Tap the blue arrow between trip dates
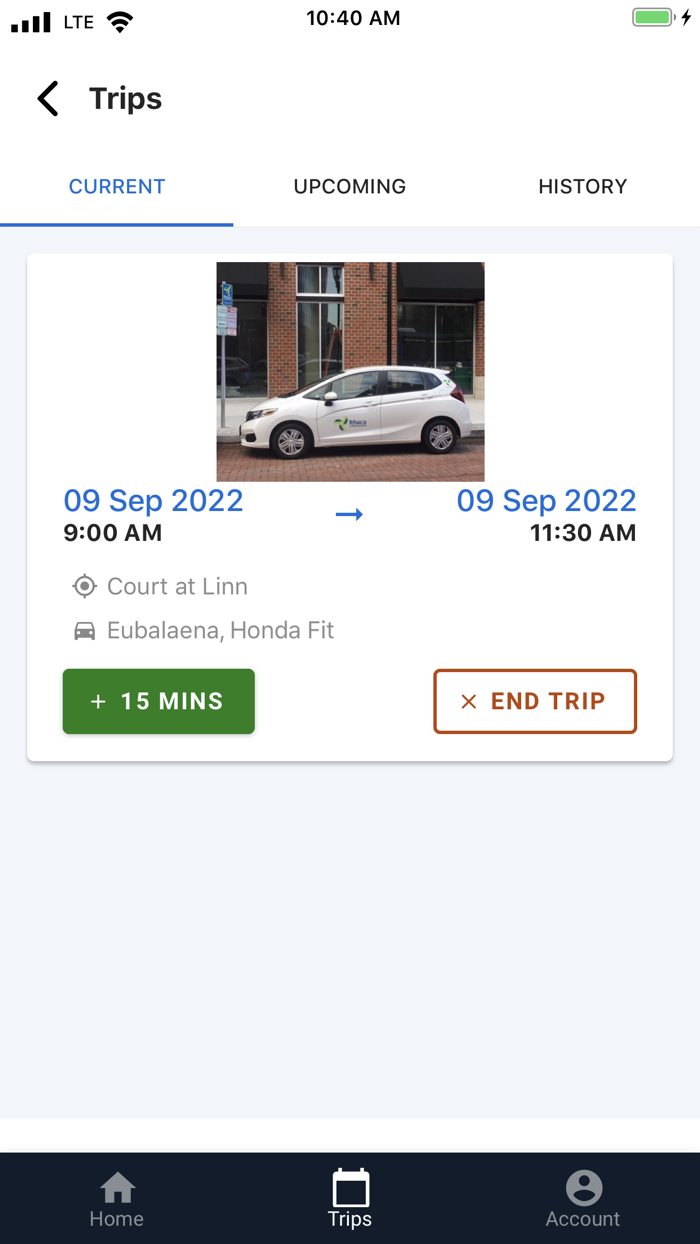Viewport: 700px width, 1244px height. pos(350,513)
